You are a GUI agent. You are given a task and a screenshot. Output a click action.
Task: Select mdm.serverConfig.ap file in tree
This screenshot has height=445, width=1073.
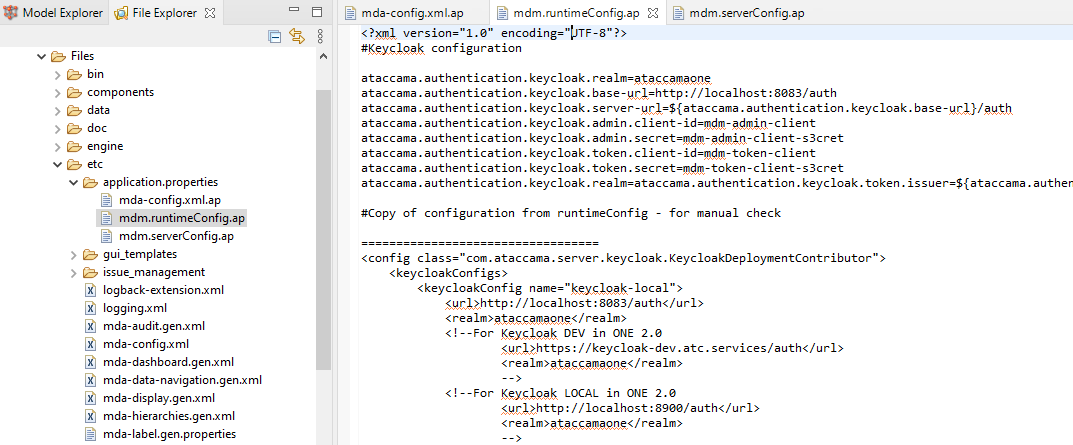175,236
